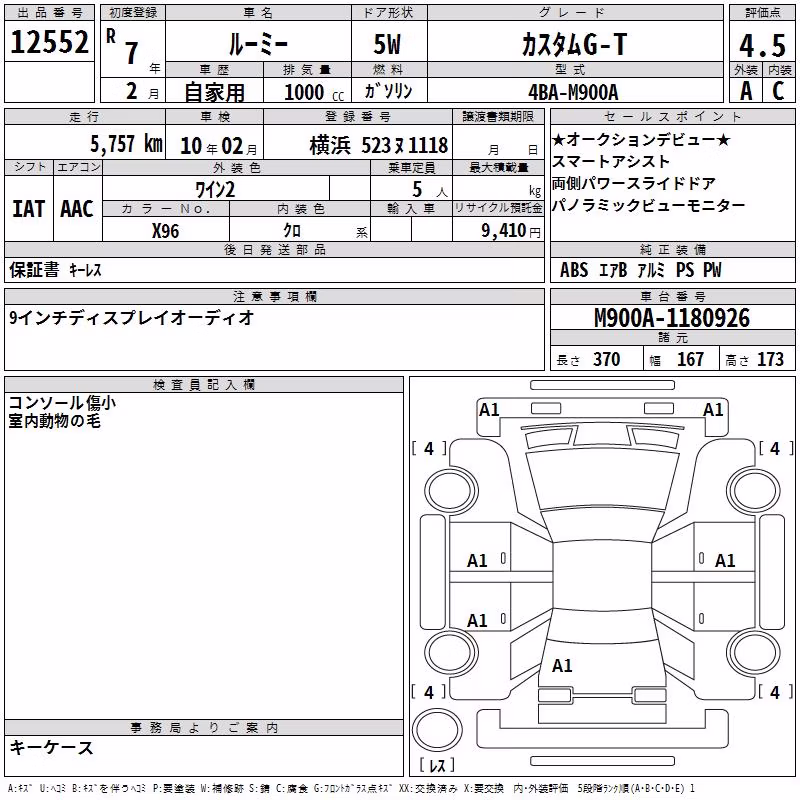Click the width value 167
800x800 pixels.
690,359
